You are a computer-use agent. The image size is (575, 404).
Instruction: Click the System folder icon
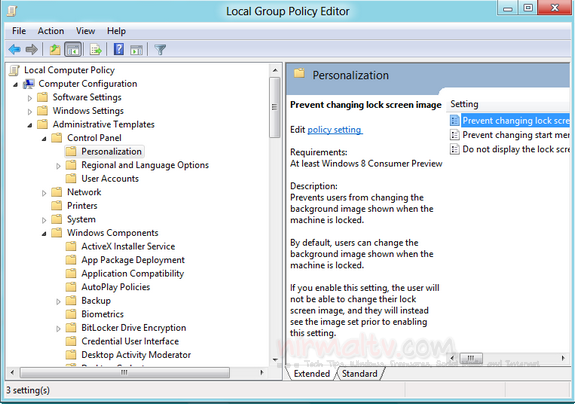(56, 219)
